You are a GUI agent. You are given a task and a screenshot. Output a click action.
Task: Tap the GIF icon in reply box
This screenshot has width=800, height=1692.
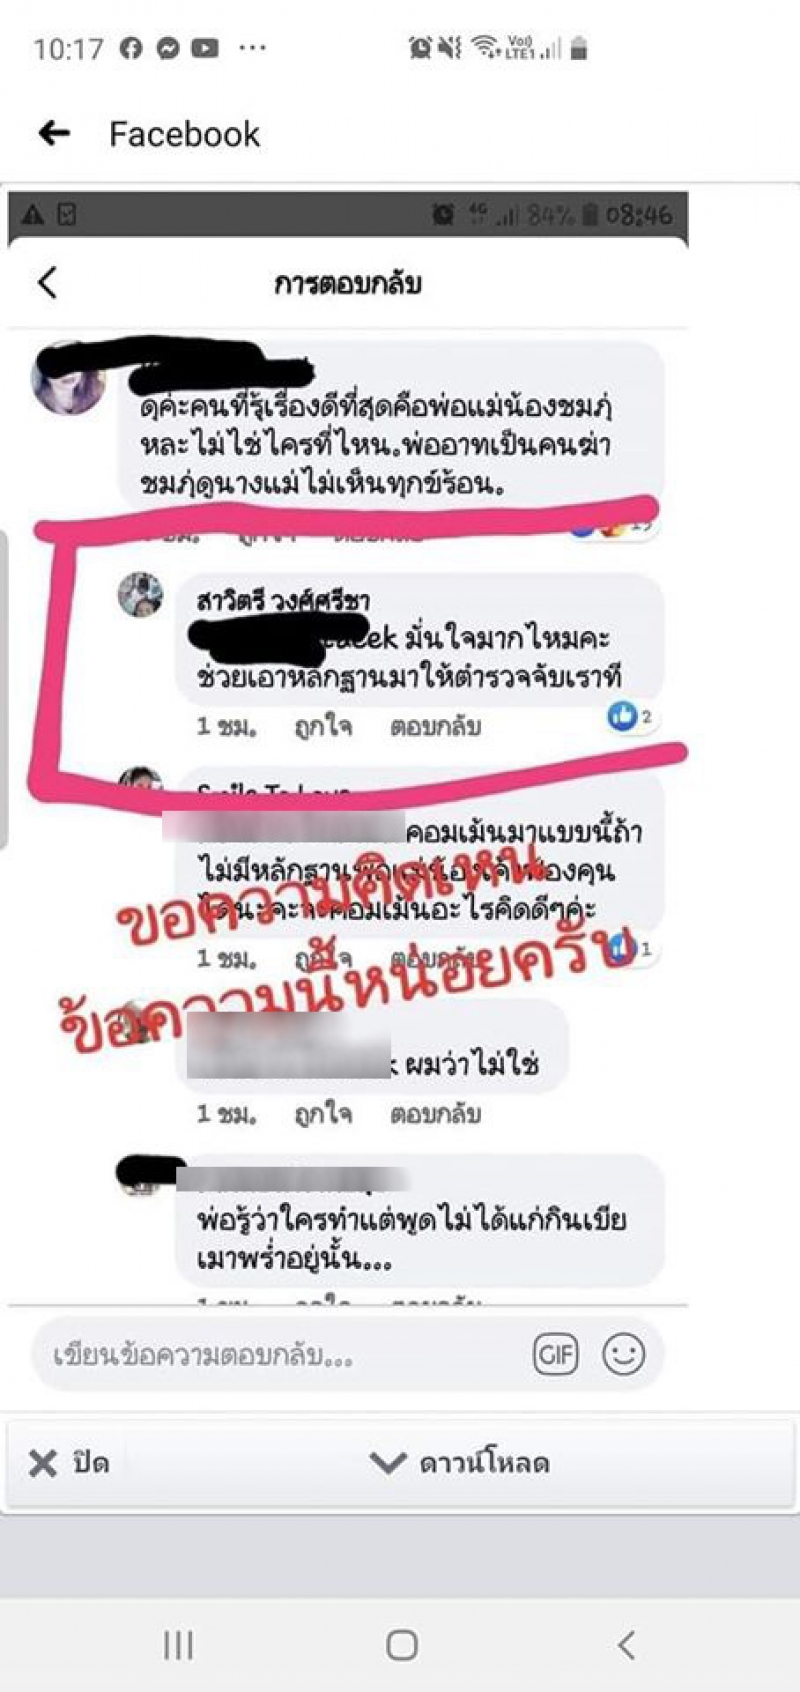point(556,1355)
